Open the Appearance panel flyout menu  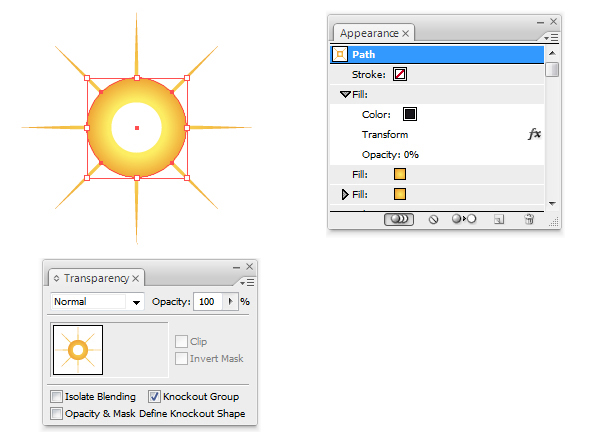(x=551, y=37)
